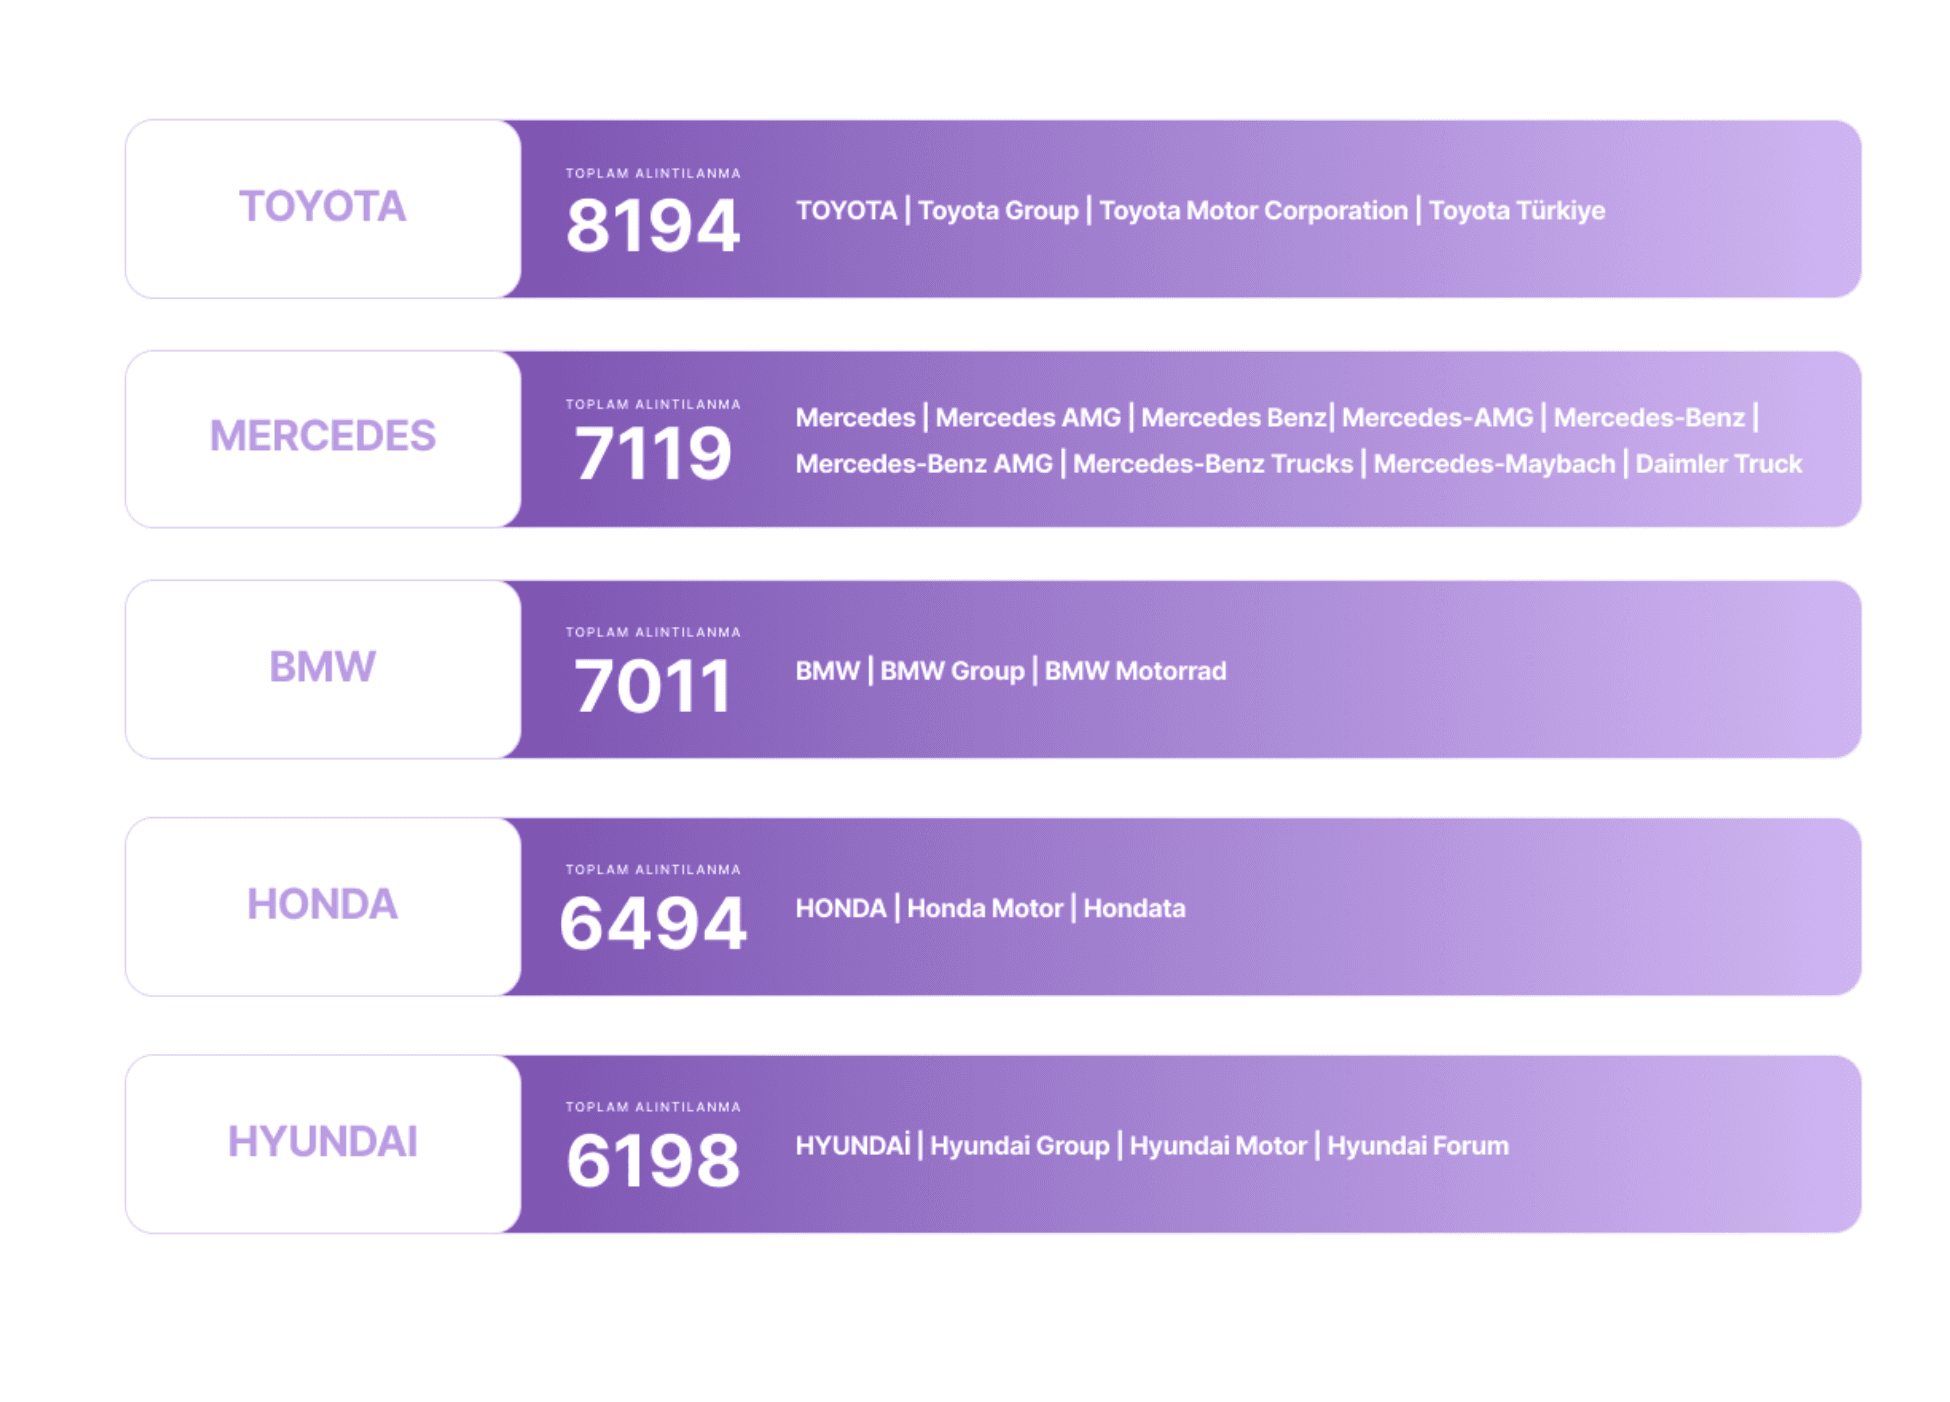Click the Mercedes-Maybach alias

[1494, 464]
